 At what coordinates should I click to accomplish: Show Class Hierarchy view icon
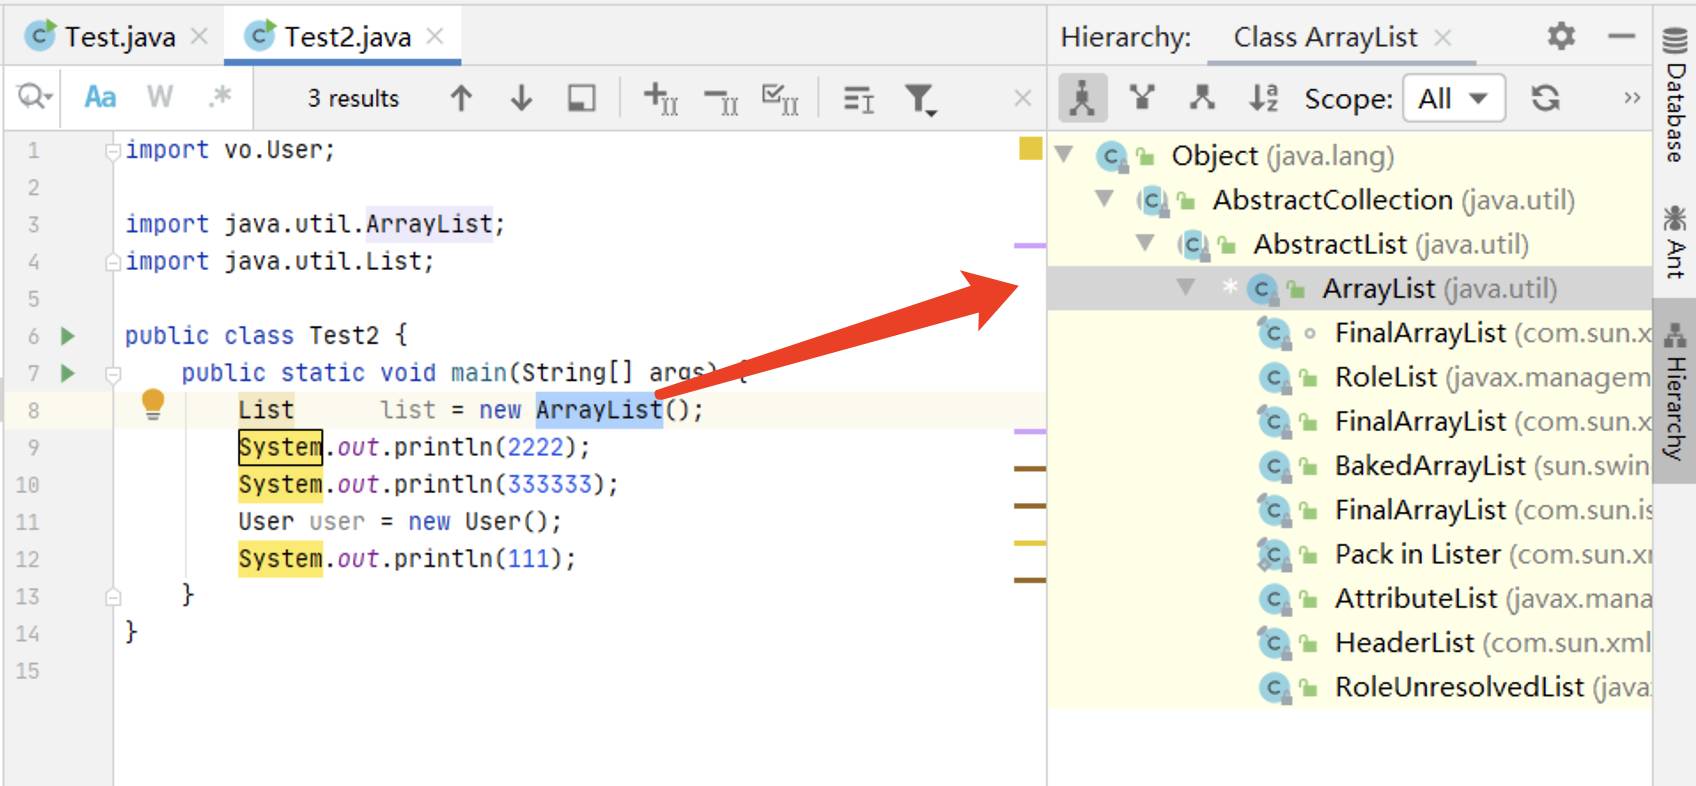coord(1082,98)
